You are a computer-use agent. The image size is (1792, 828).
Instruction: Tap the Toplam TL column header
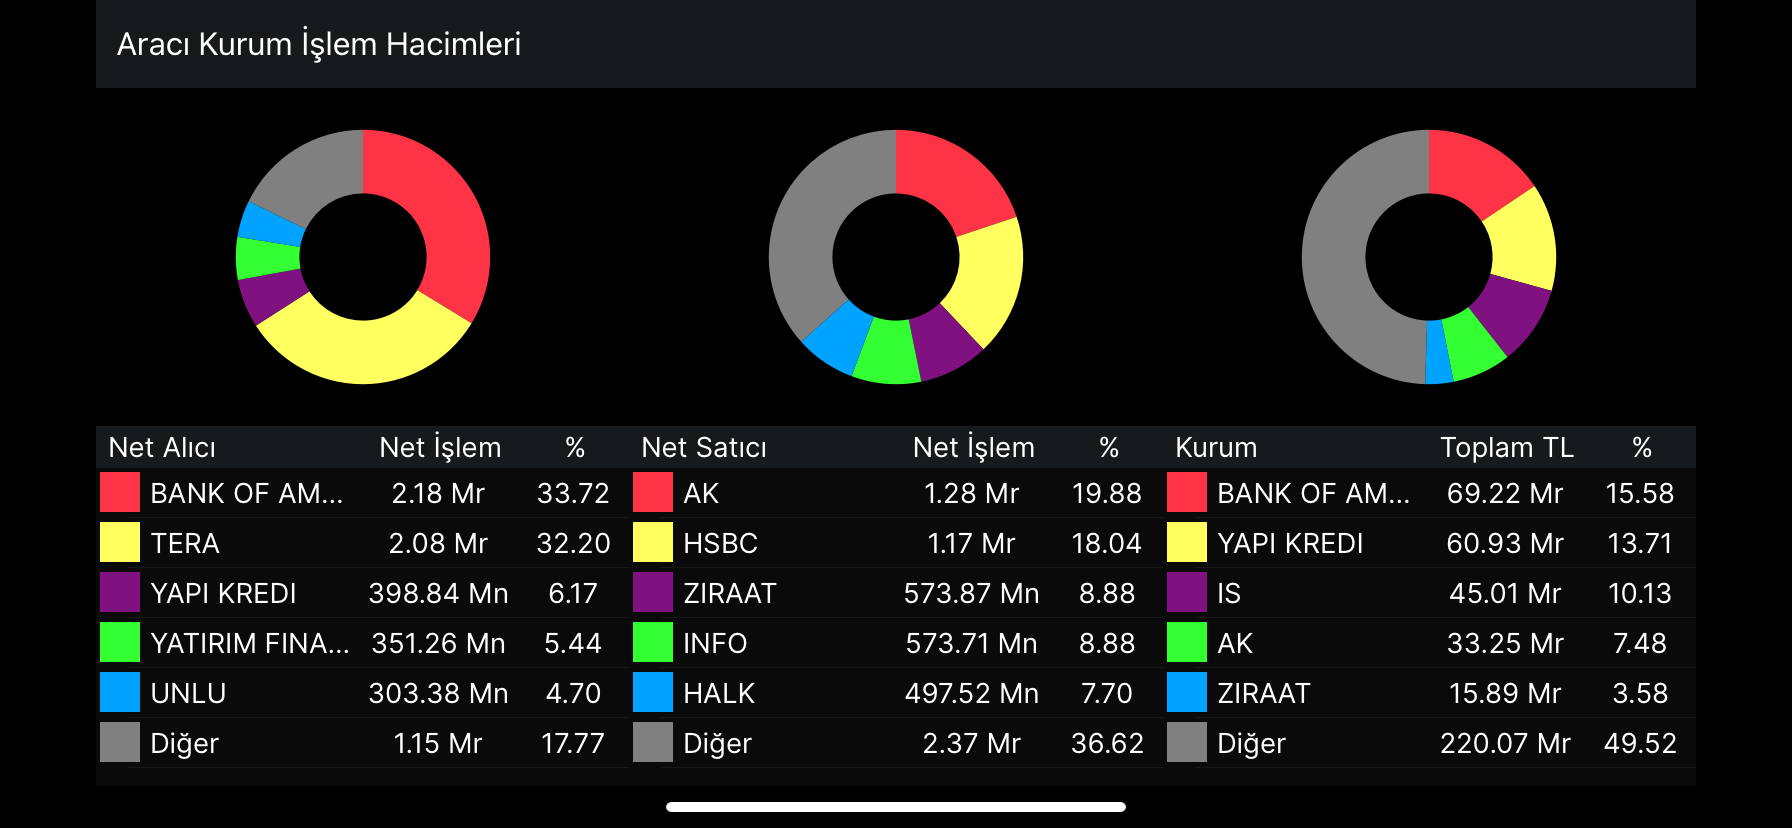pos(1506,447)
